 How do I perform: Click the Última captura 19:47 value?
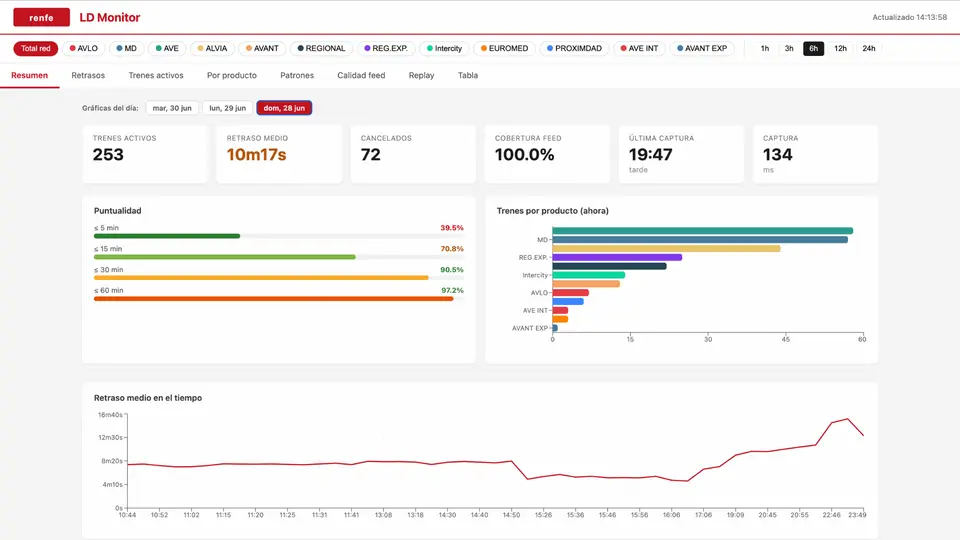pos(651,155)
